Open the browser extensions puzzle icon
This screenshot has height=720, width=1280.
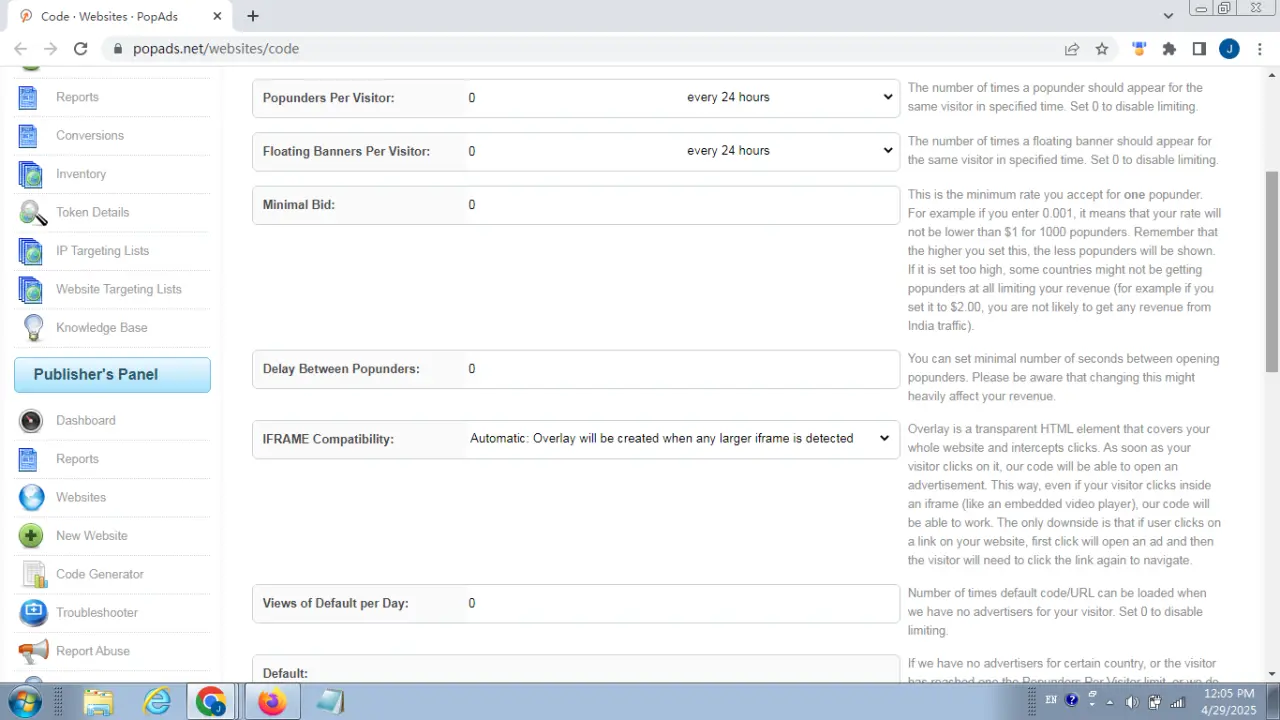click(1169, 48)
